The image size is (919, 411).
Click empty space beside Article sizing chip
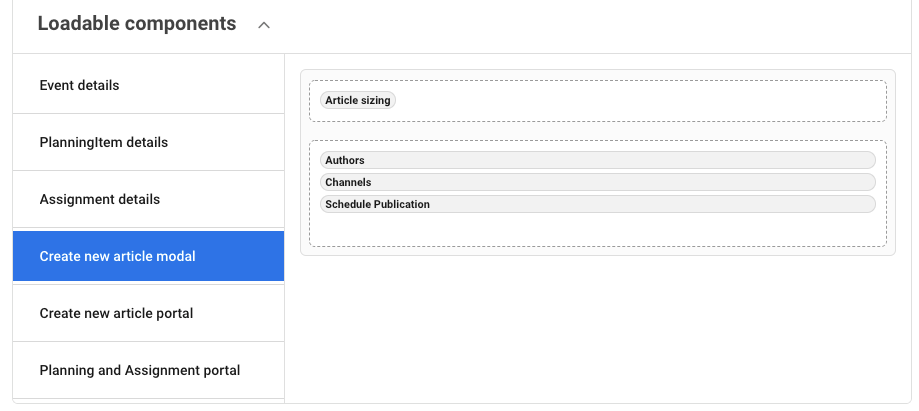pyautogui.click(x=640, y=101)
